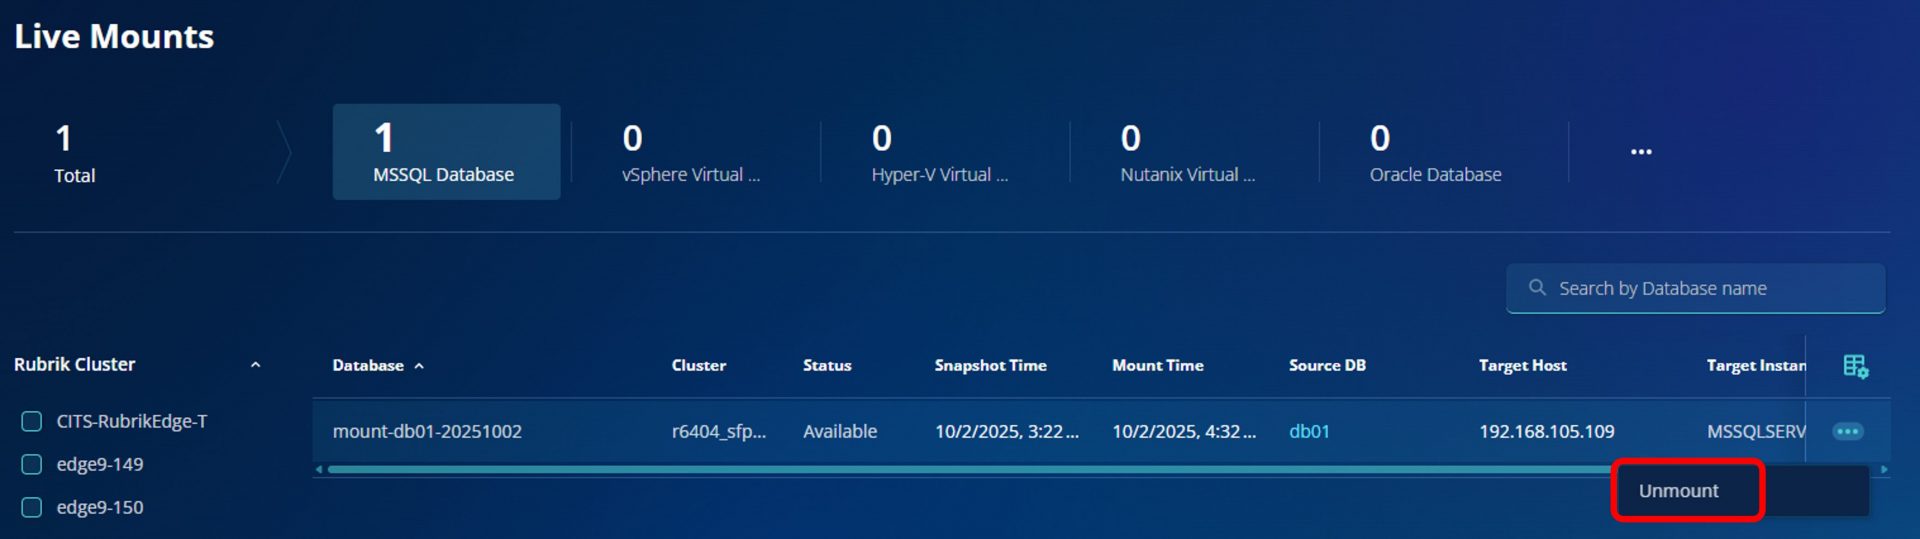The height and width of the screenshot is (539, 1920).
Task: Collapse the Rubrik Cluster filter section
Action: [255, 365]
